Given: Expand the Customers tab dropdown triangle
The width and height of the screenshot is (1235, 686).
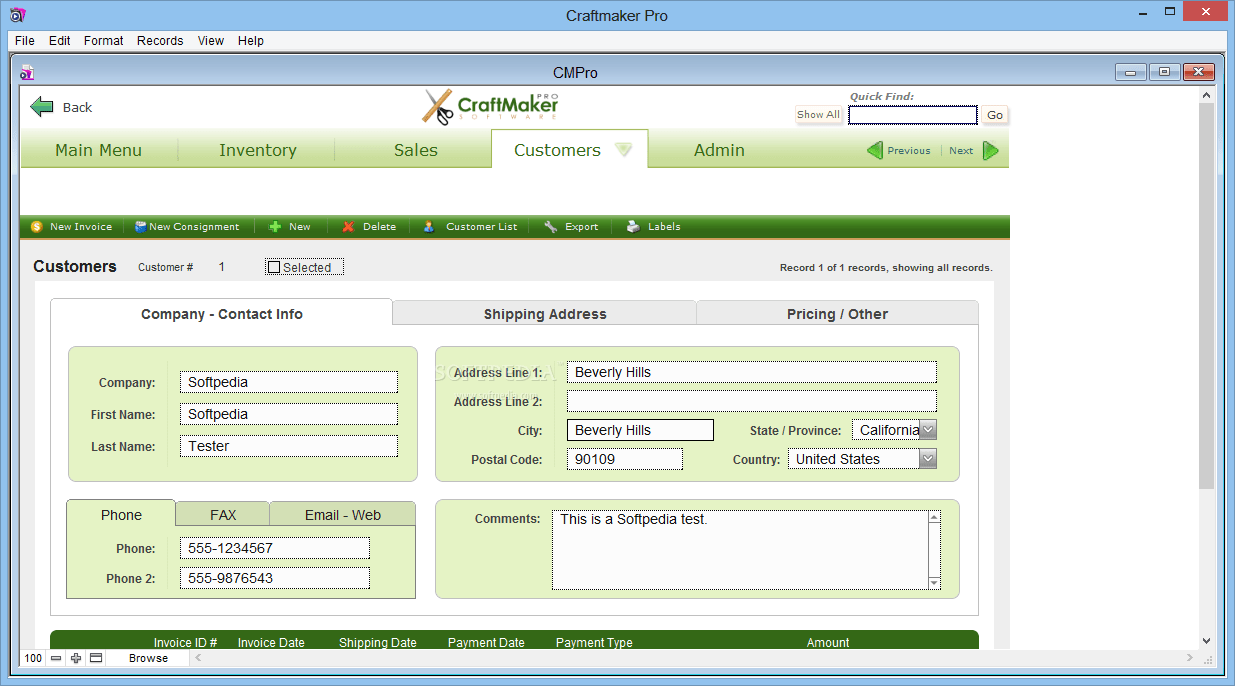Looking at the screenshot, I should (x=624, y=150).
